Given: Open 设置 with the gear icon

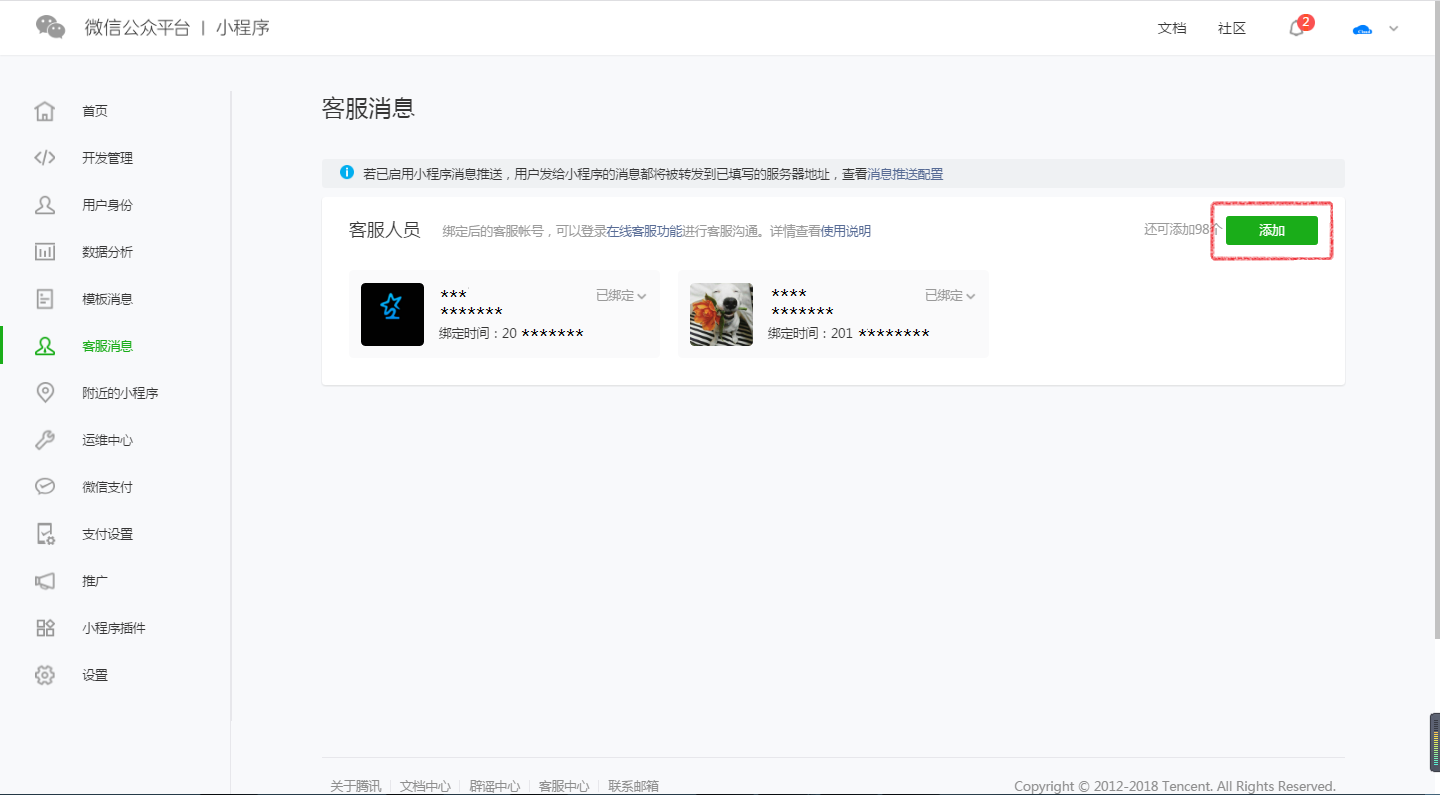Looking at the screenshot, I should (x=45, y=674).
